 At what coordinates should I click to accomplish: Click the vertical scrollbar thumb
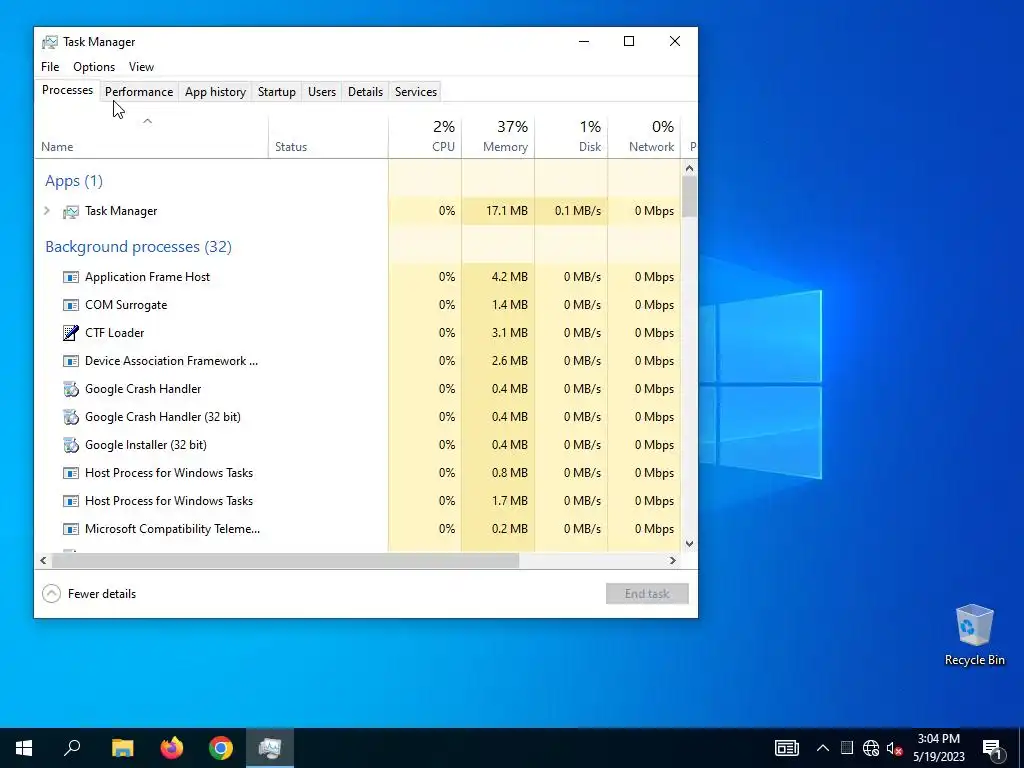[689, 197]
